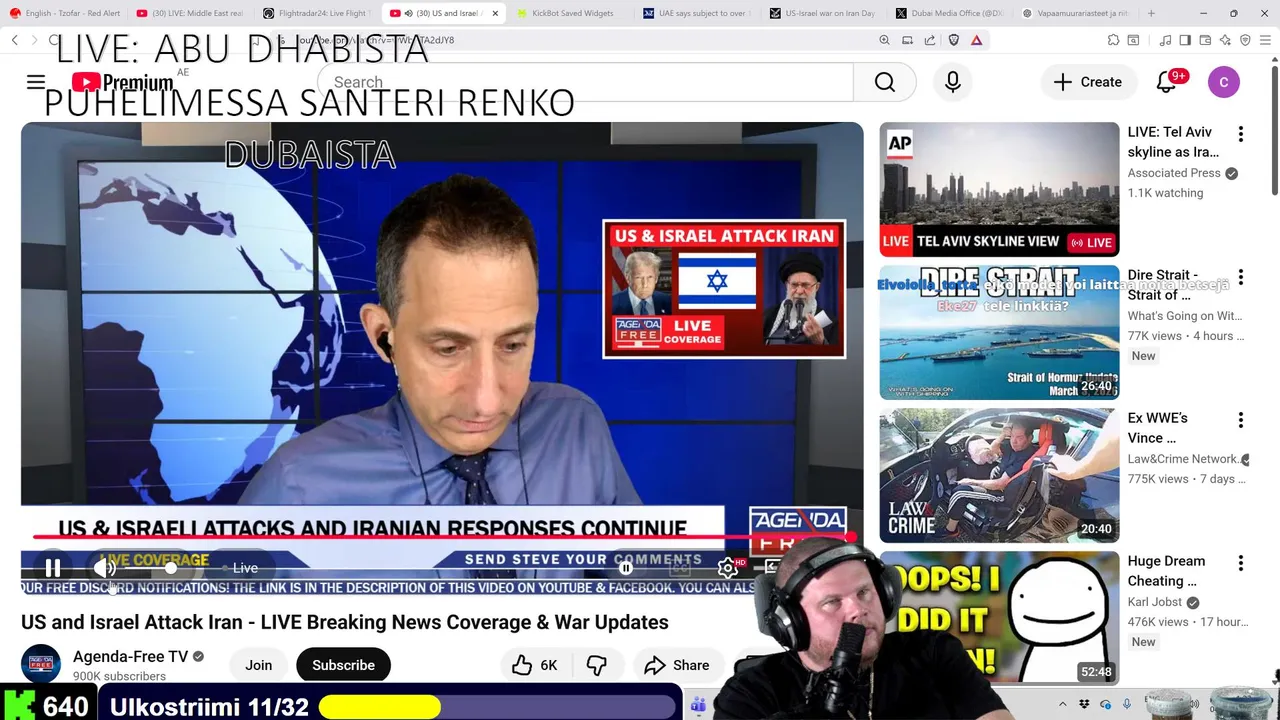Toggle the browser sidebar panel

click(1185, 40)
